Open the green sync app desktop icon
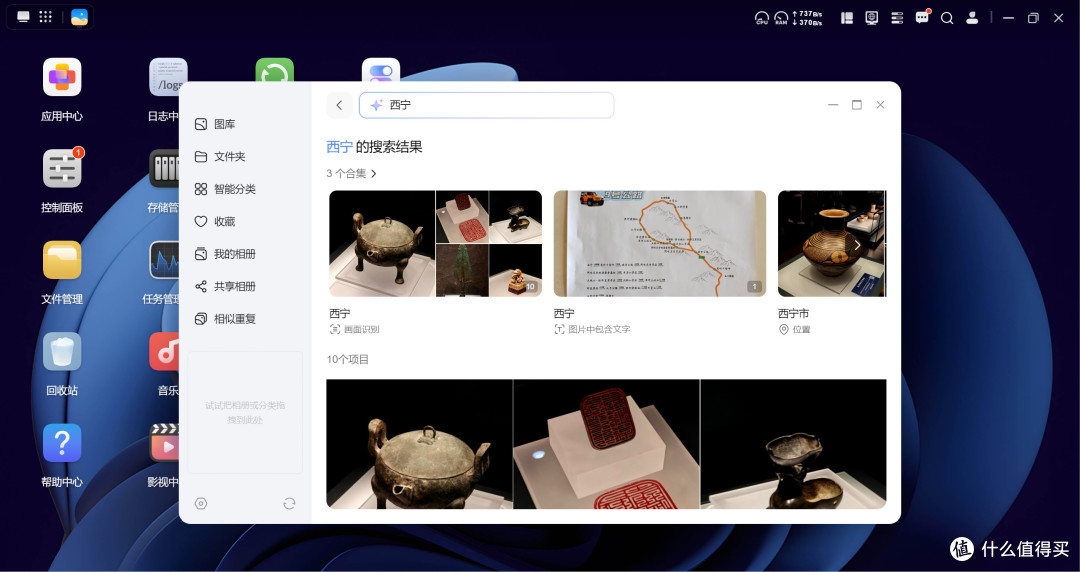1080x572 pixels. click(275, 70)
